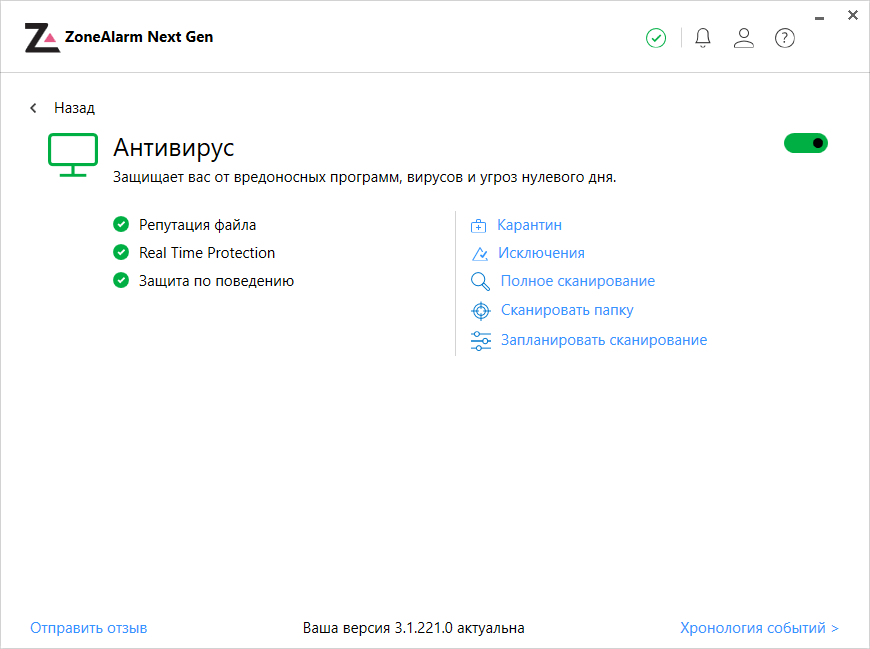
Task: Click the antivirus description text below the Антивирус heading
Action: (365, 177)
